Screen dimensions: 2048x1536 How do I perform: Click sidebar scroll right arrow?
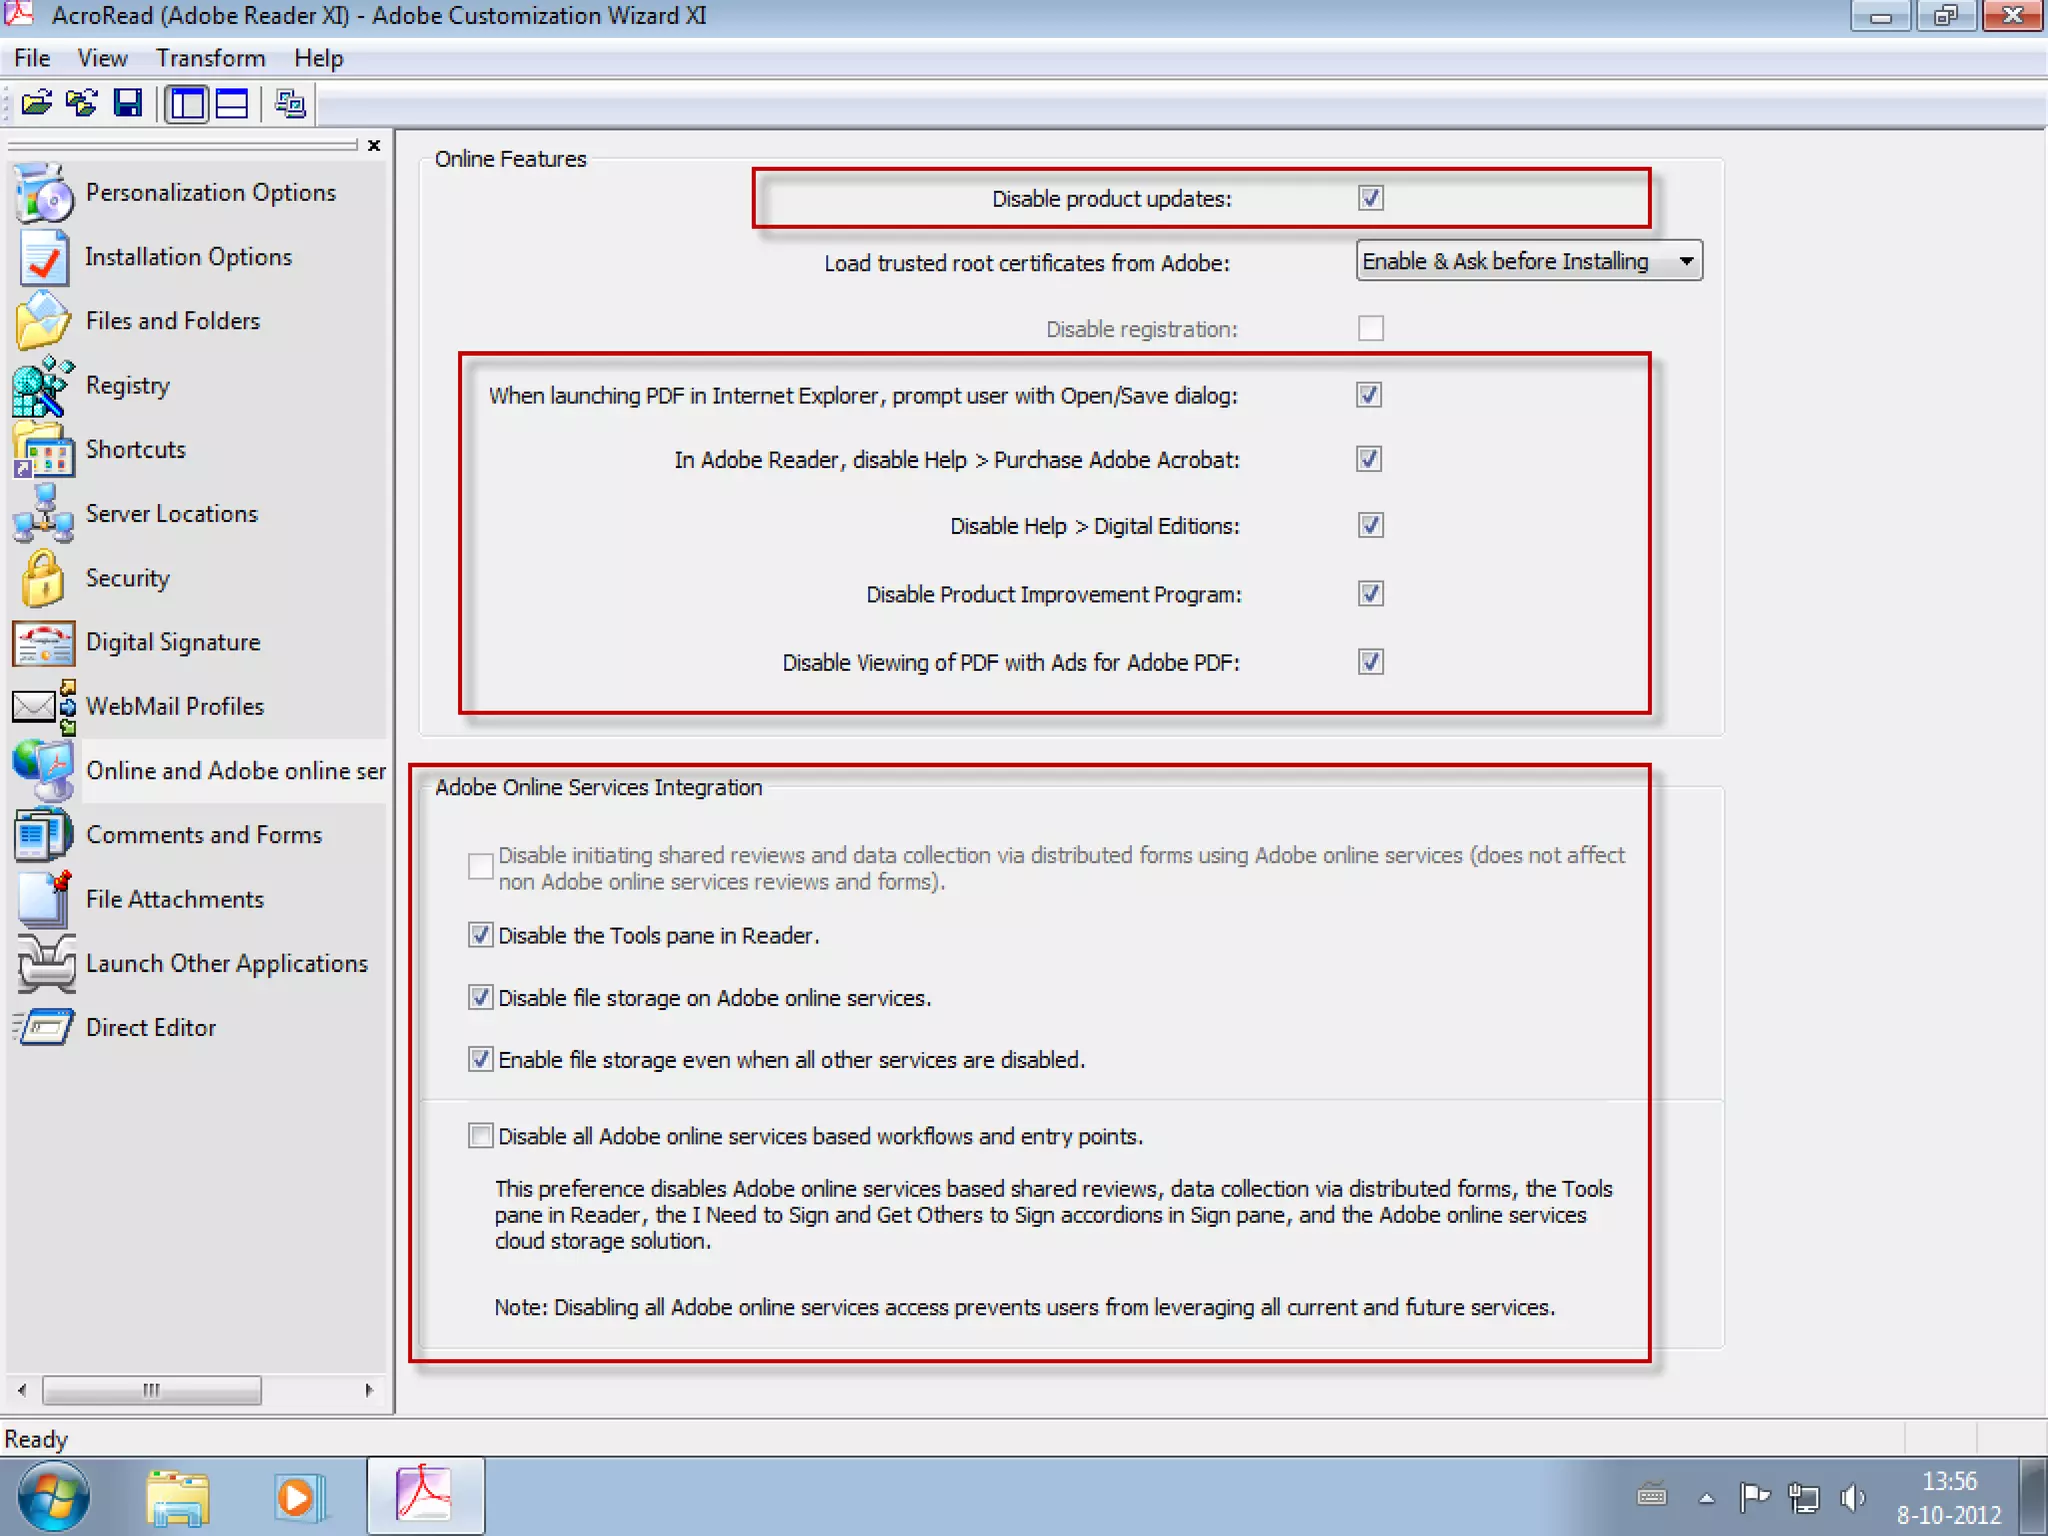coord(369,1390)
